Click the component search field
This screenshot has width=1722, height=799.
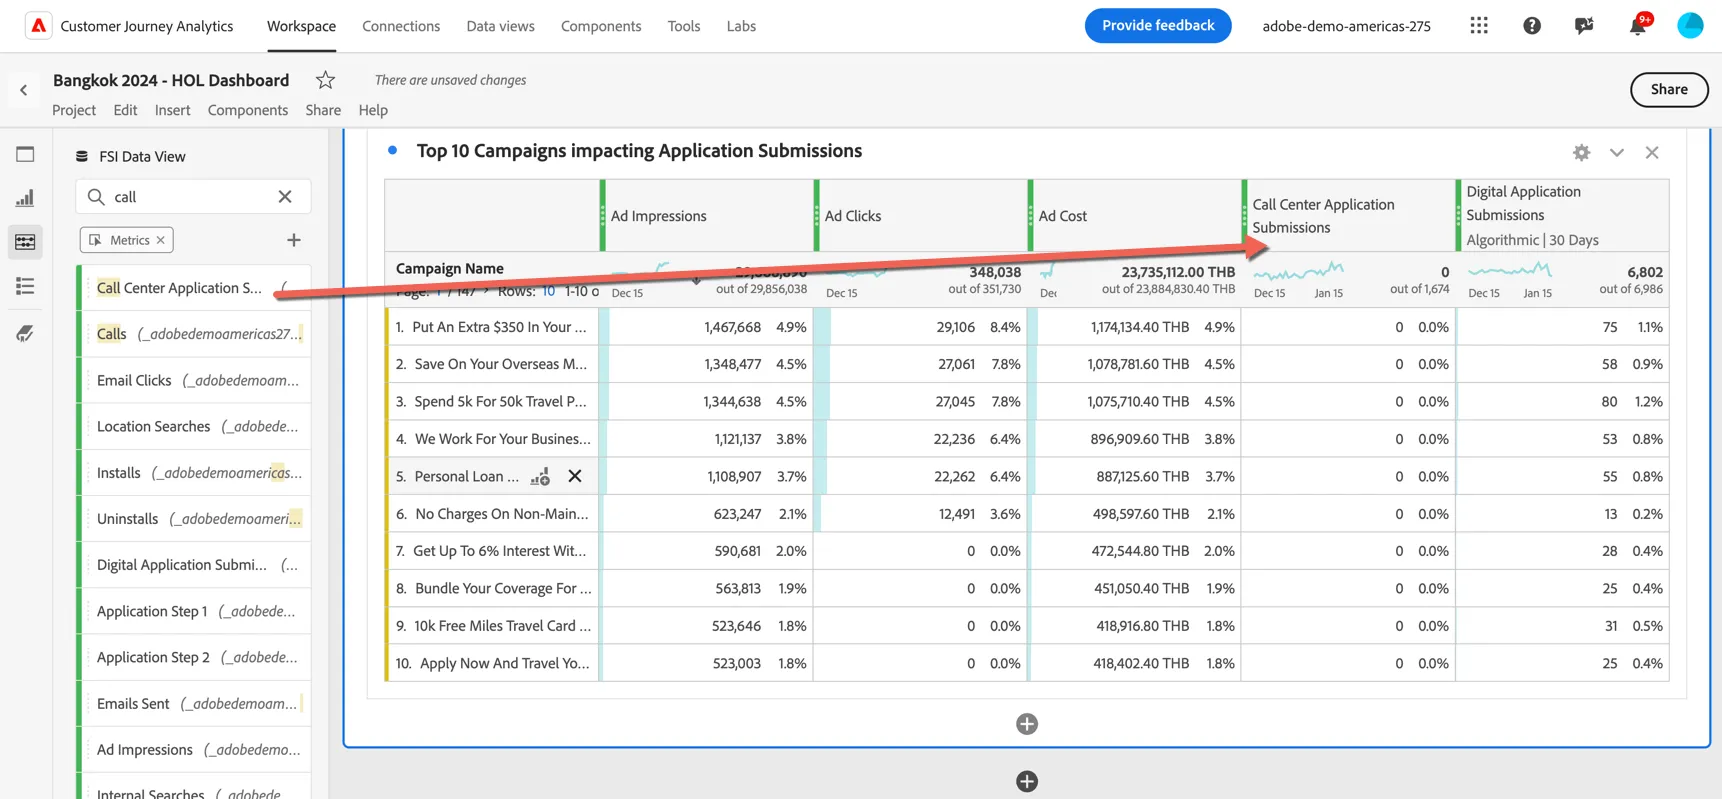[193, 197]
